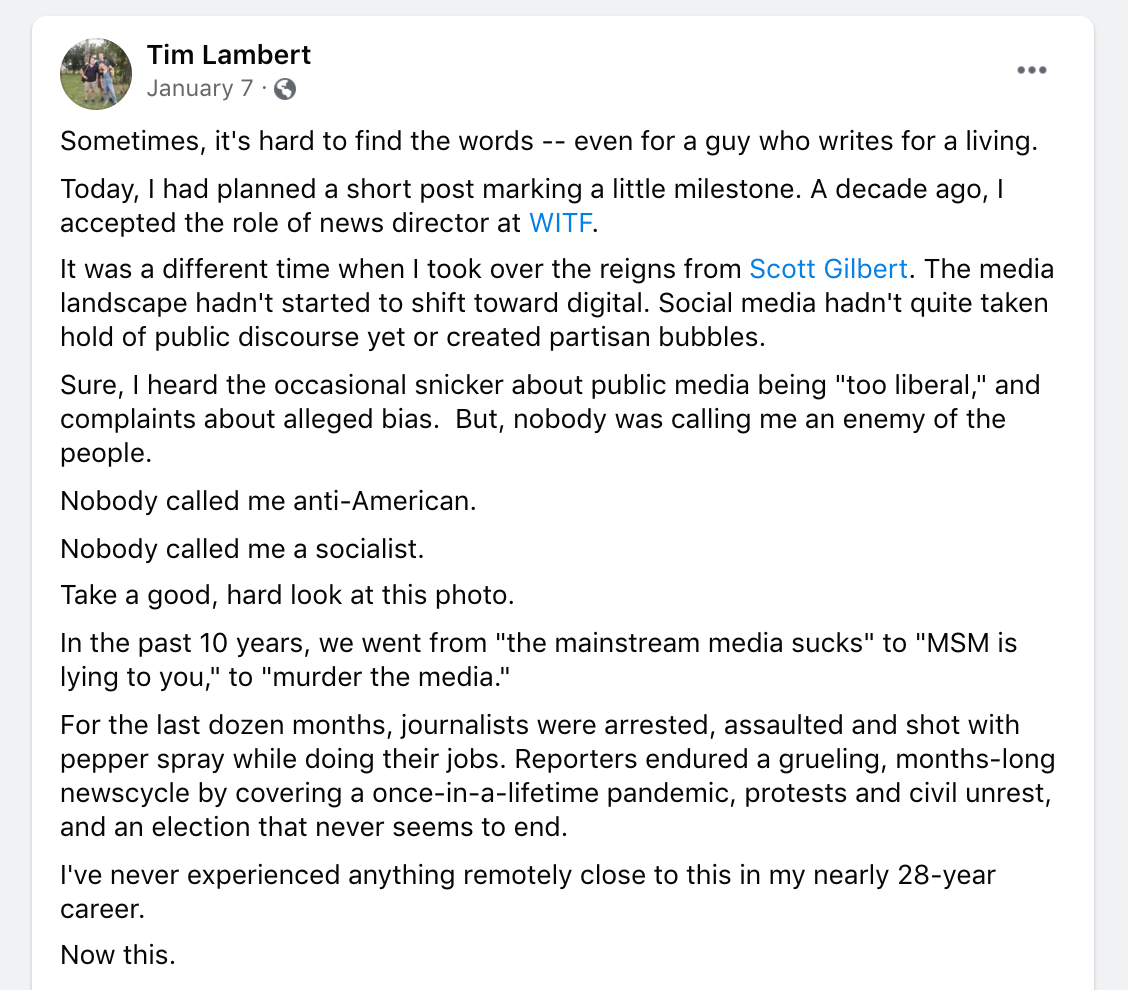Open the three-dot post options menu

click(1032, 70)
